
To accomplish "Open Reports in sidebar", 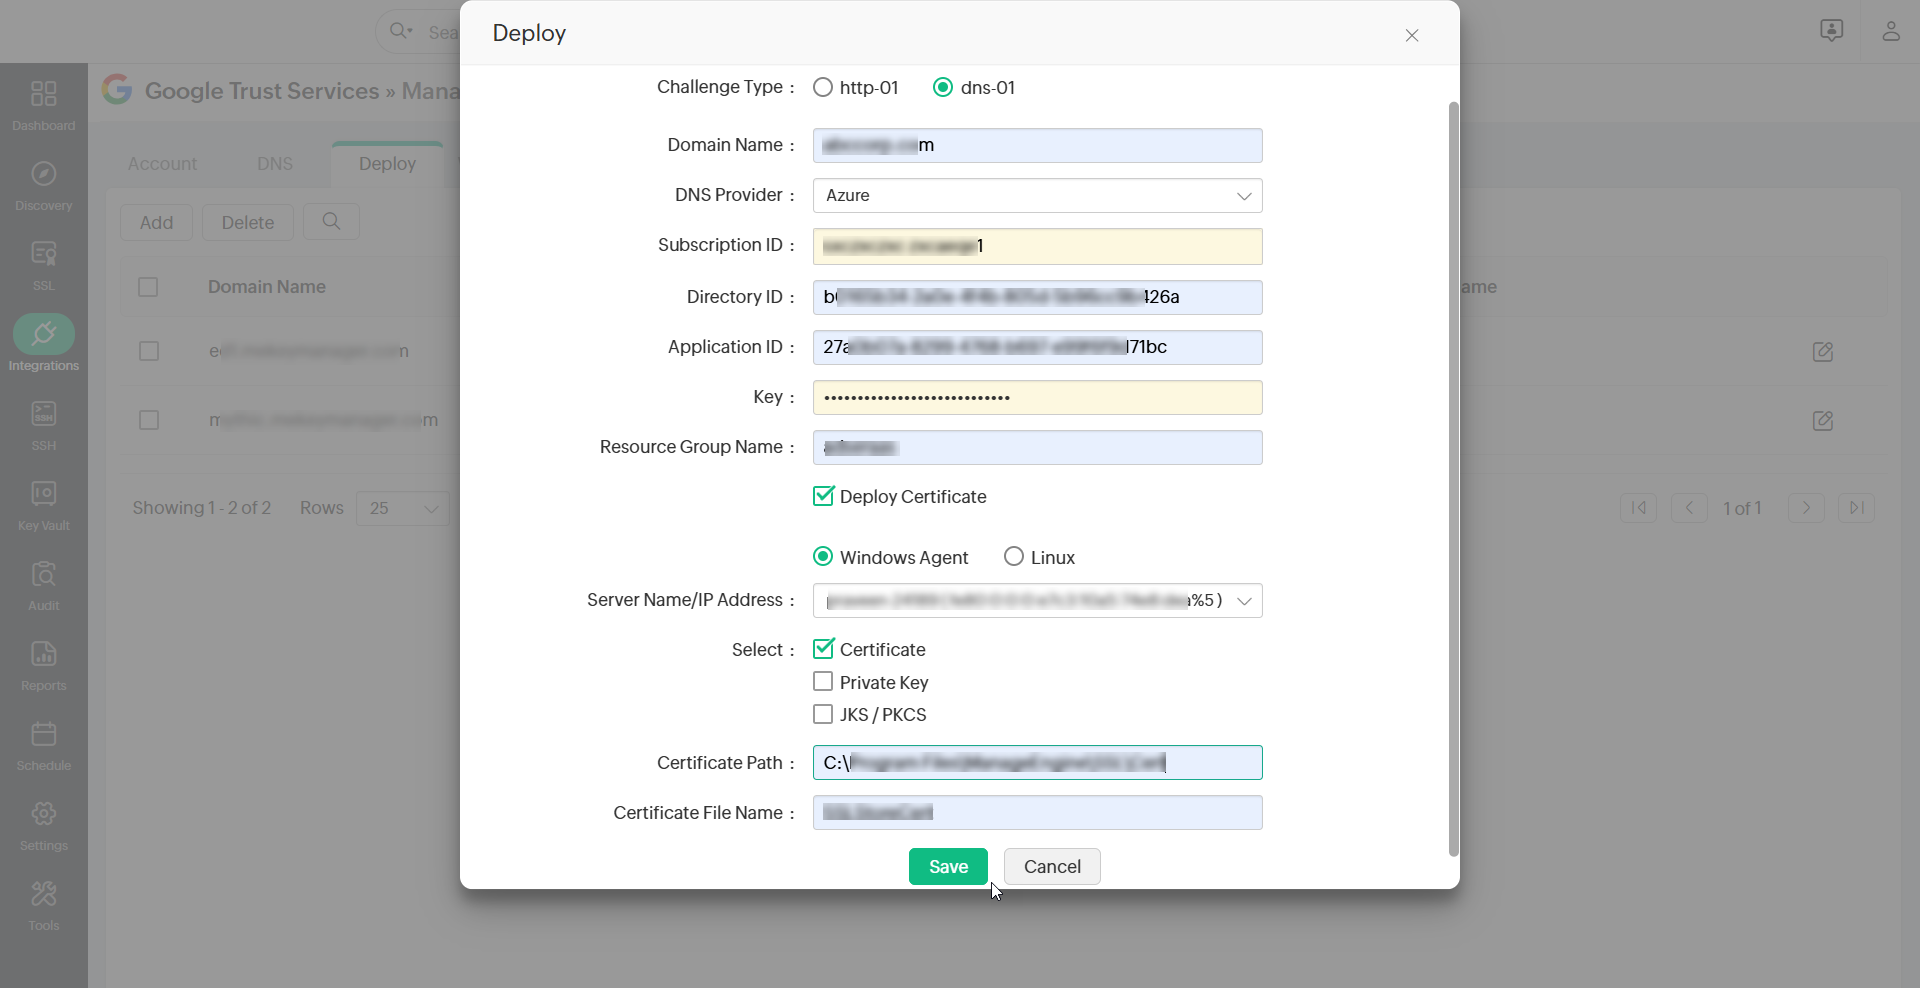I will pos(43,666).
